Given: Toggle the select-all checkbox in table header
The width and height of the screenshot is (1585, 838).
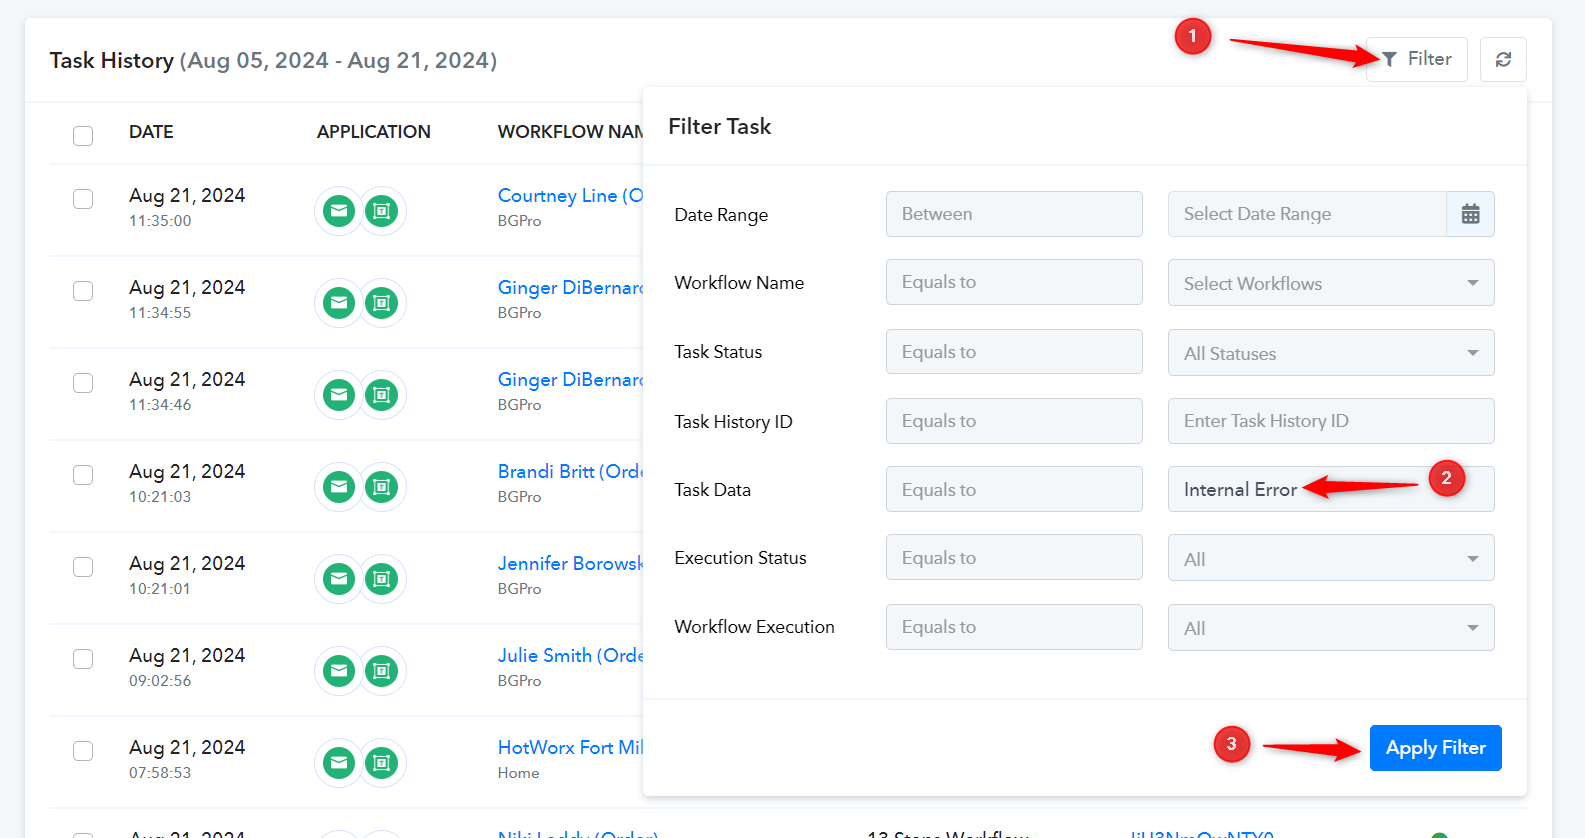Looking at the screenshot, I should click(x=83, y=135).
